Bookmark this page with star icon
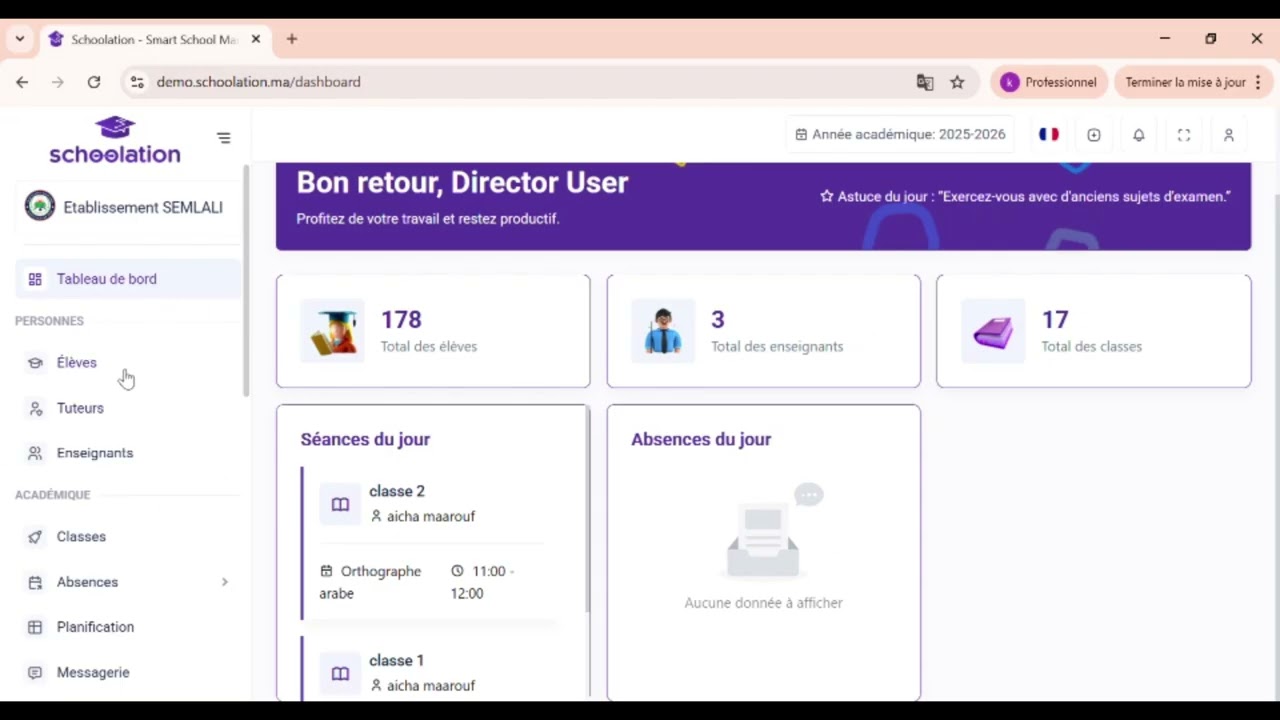The width and height of the screenshot is (1280, 720). (957, 82)
